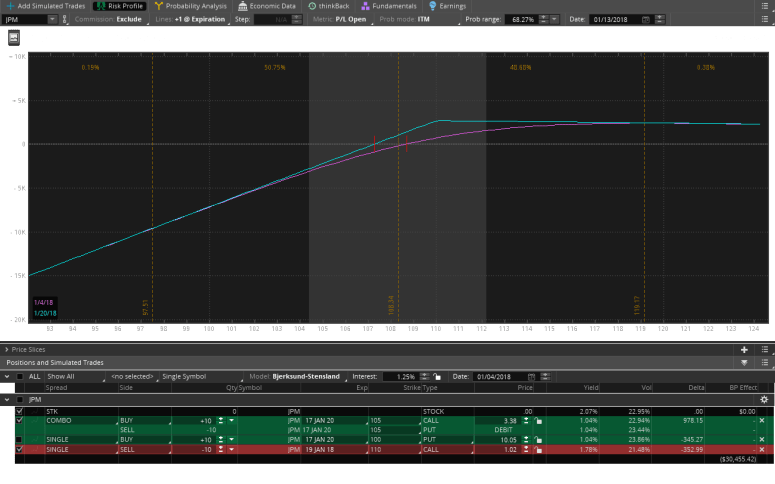Uncheck the COMBO trade checkbox
Viewport: 775px width, 484px height.
tap(19, 421)
